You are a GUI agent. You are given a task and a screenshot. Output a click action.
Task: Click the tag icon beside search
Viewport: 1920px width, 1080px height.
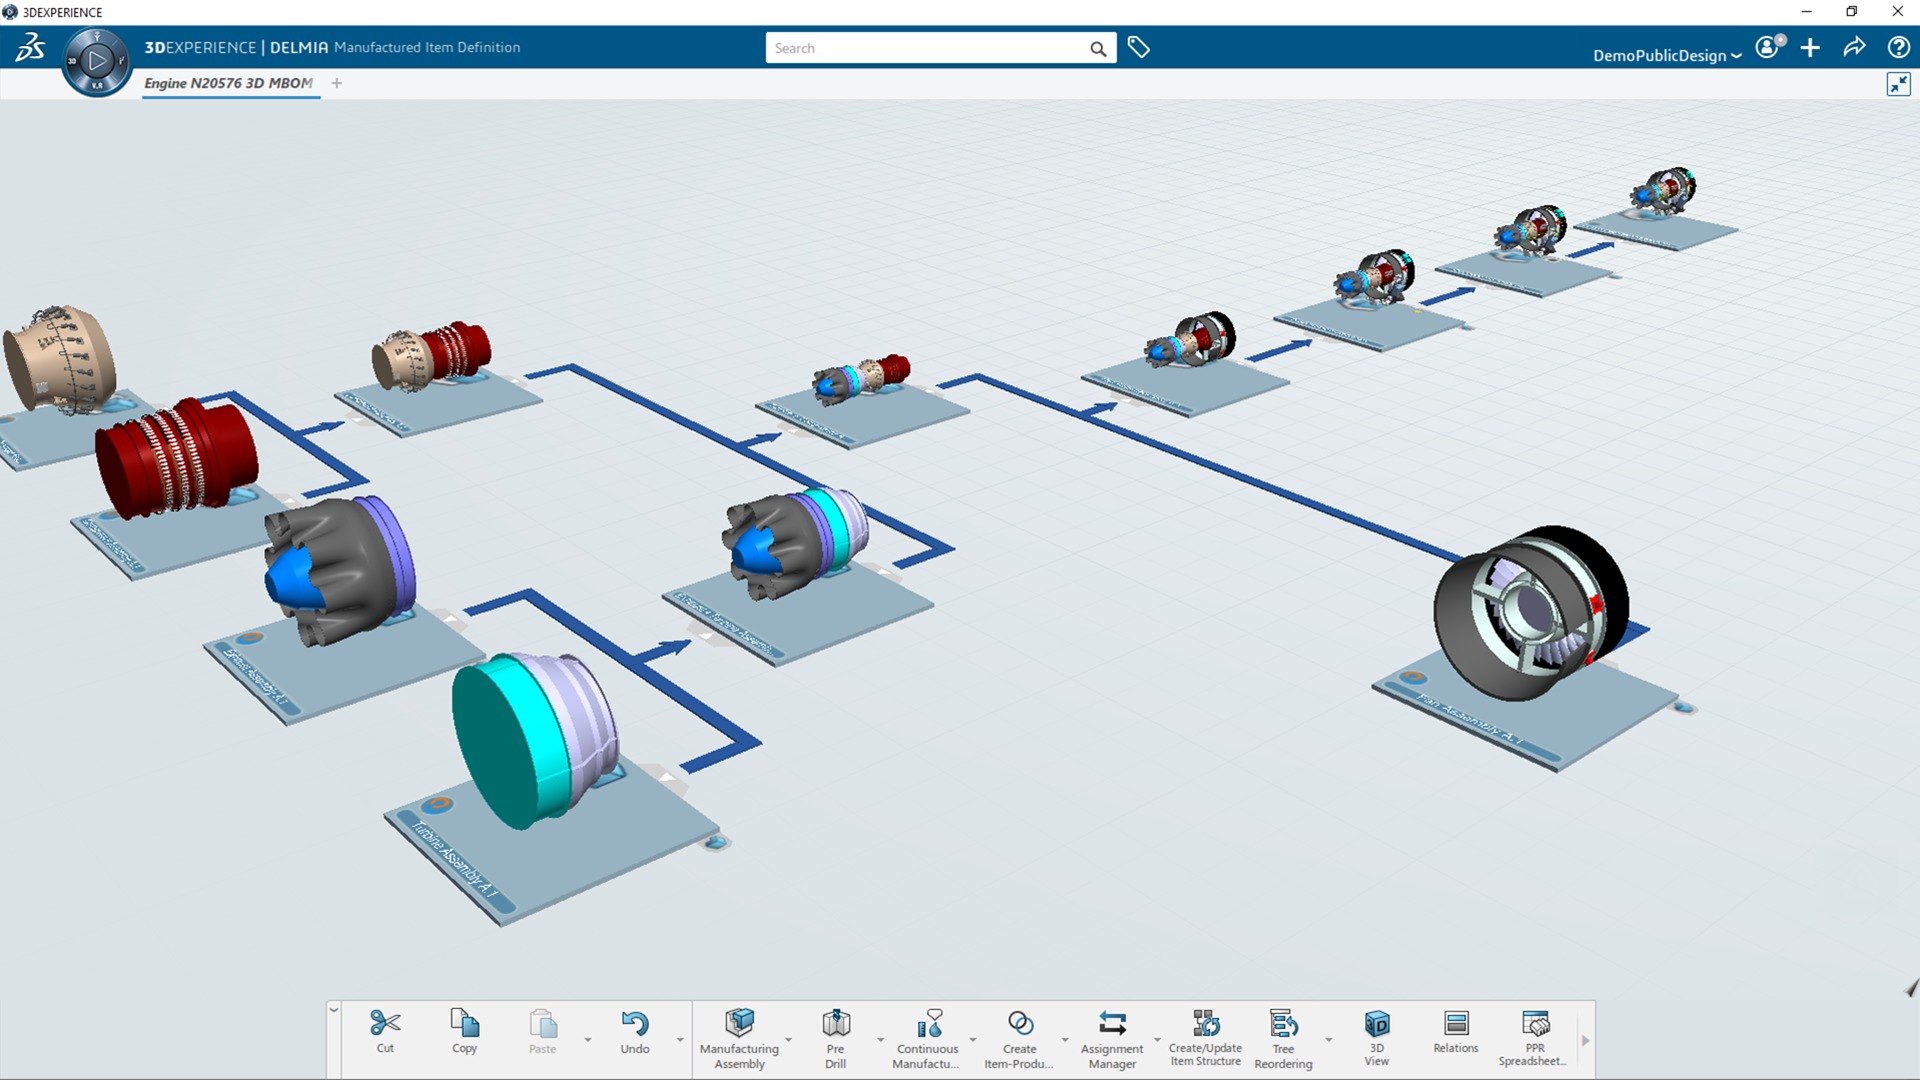pyautogui.click(x=1138, y=47)
